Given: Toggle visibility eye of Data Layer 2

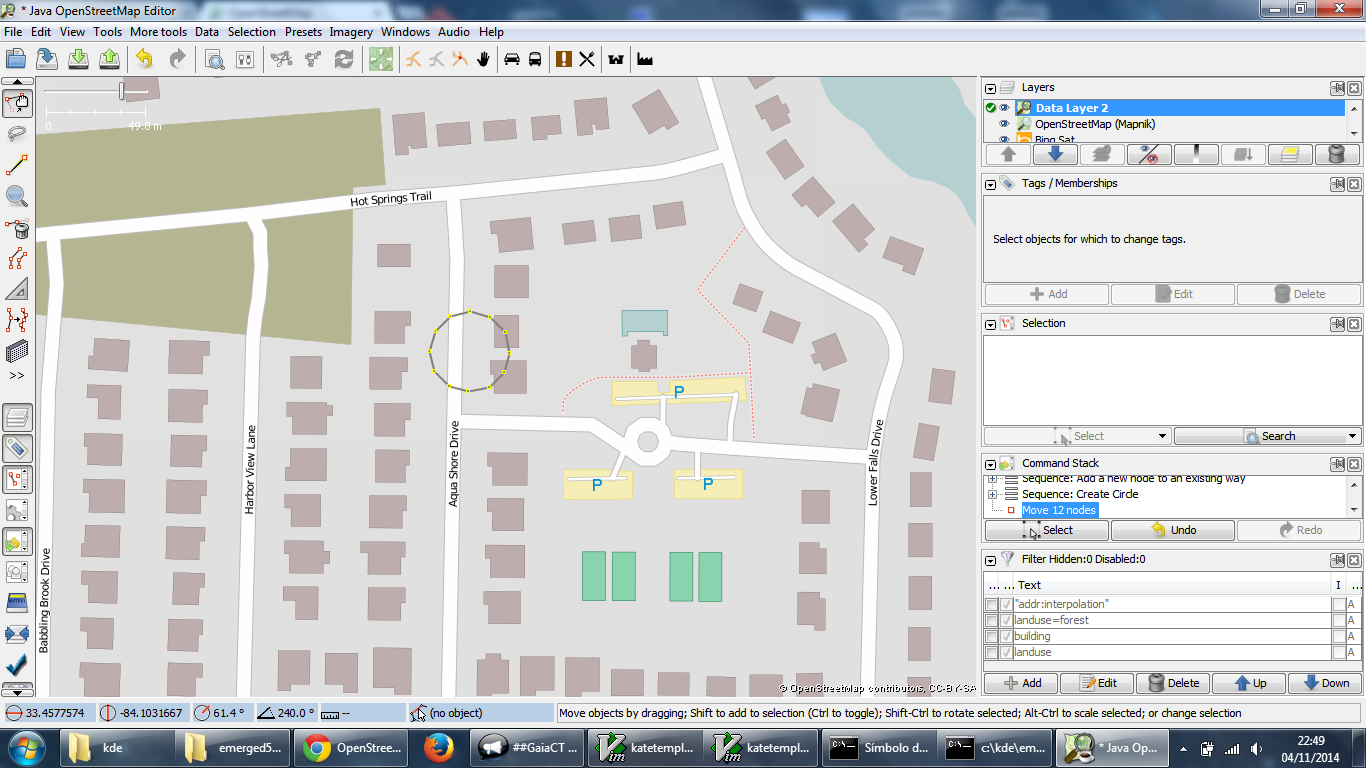Looking at the screenshot, I should pos(1005,108).
